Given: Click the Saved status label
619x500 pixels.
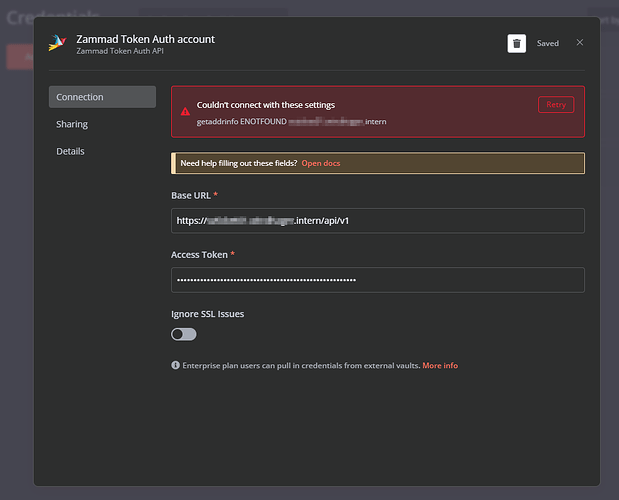Looking at the screenshot, I should (x=548, y=43).
